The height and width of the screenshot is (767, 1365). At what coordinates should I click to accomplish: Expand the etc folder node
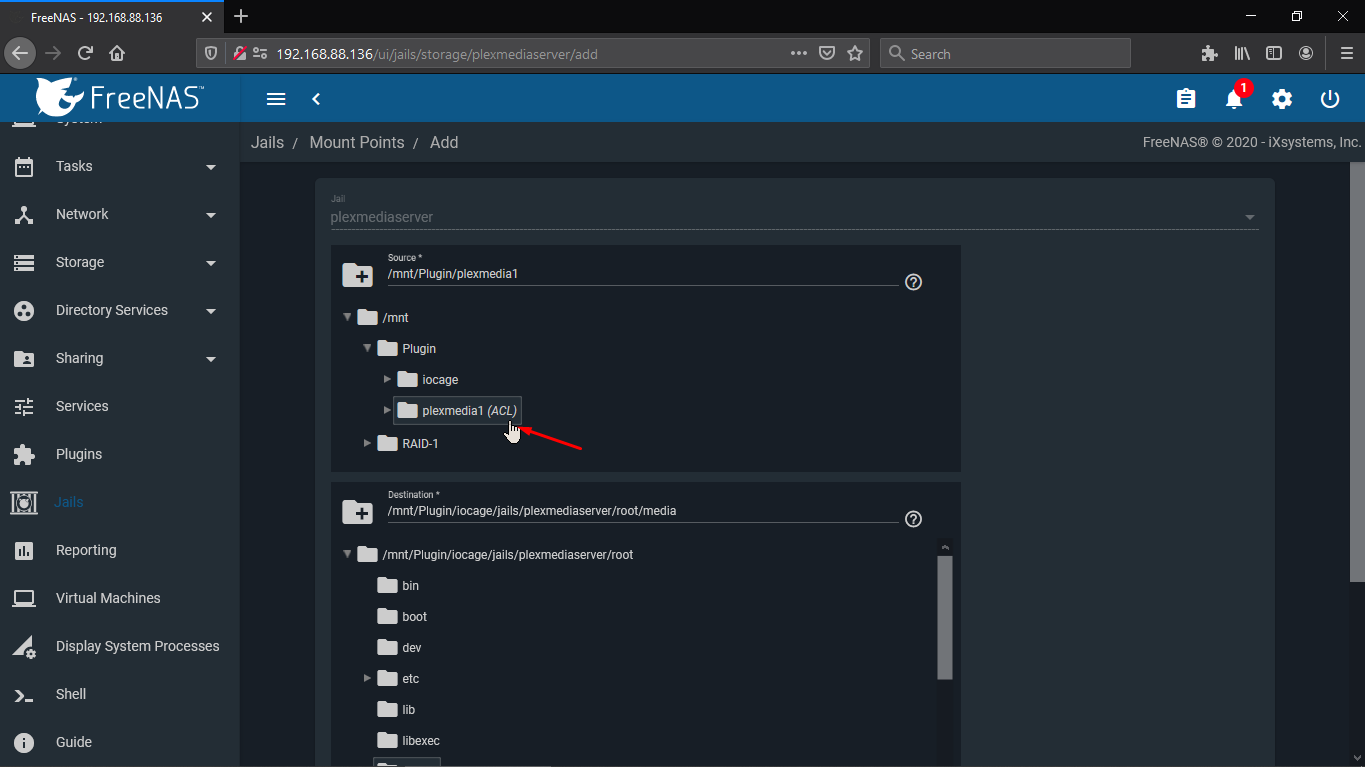[x=367, y=678]
